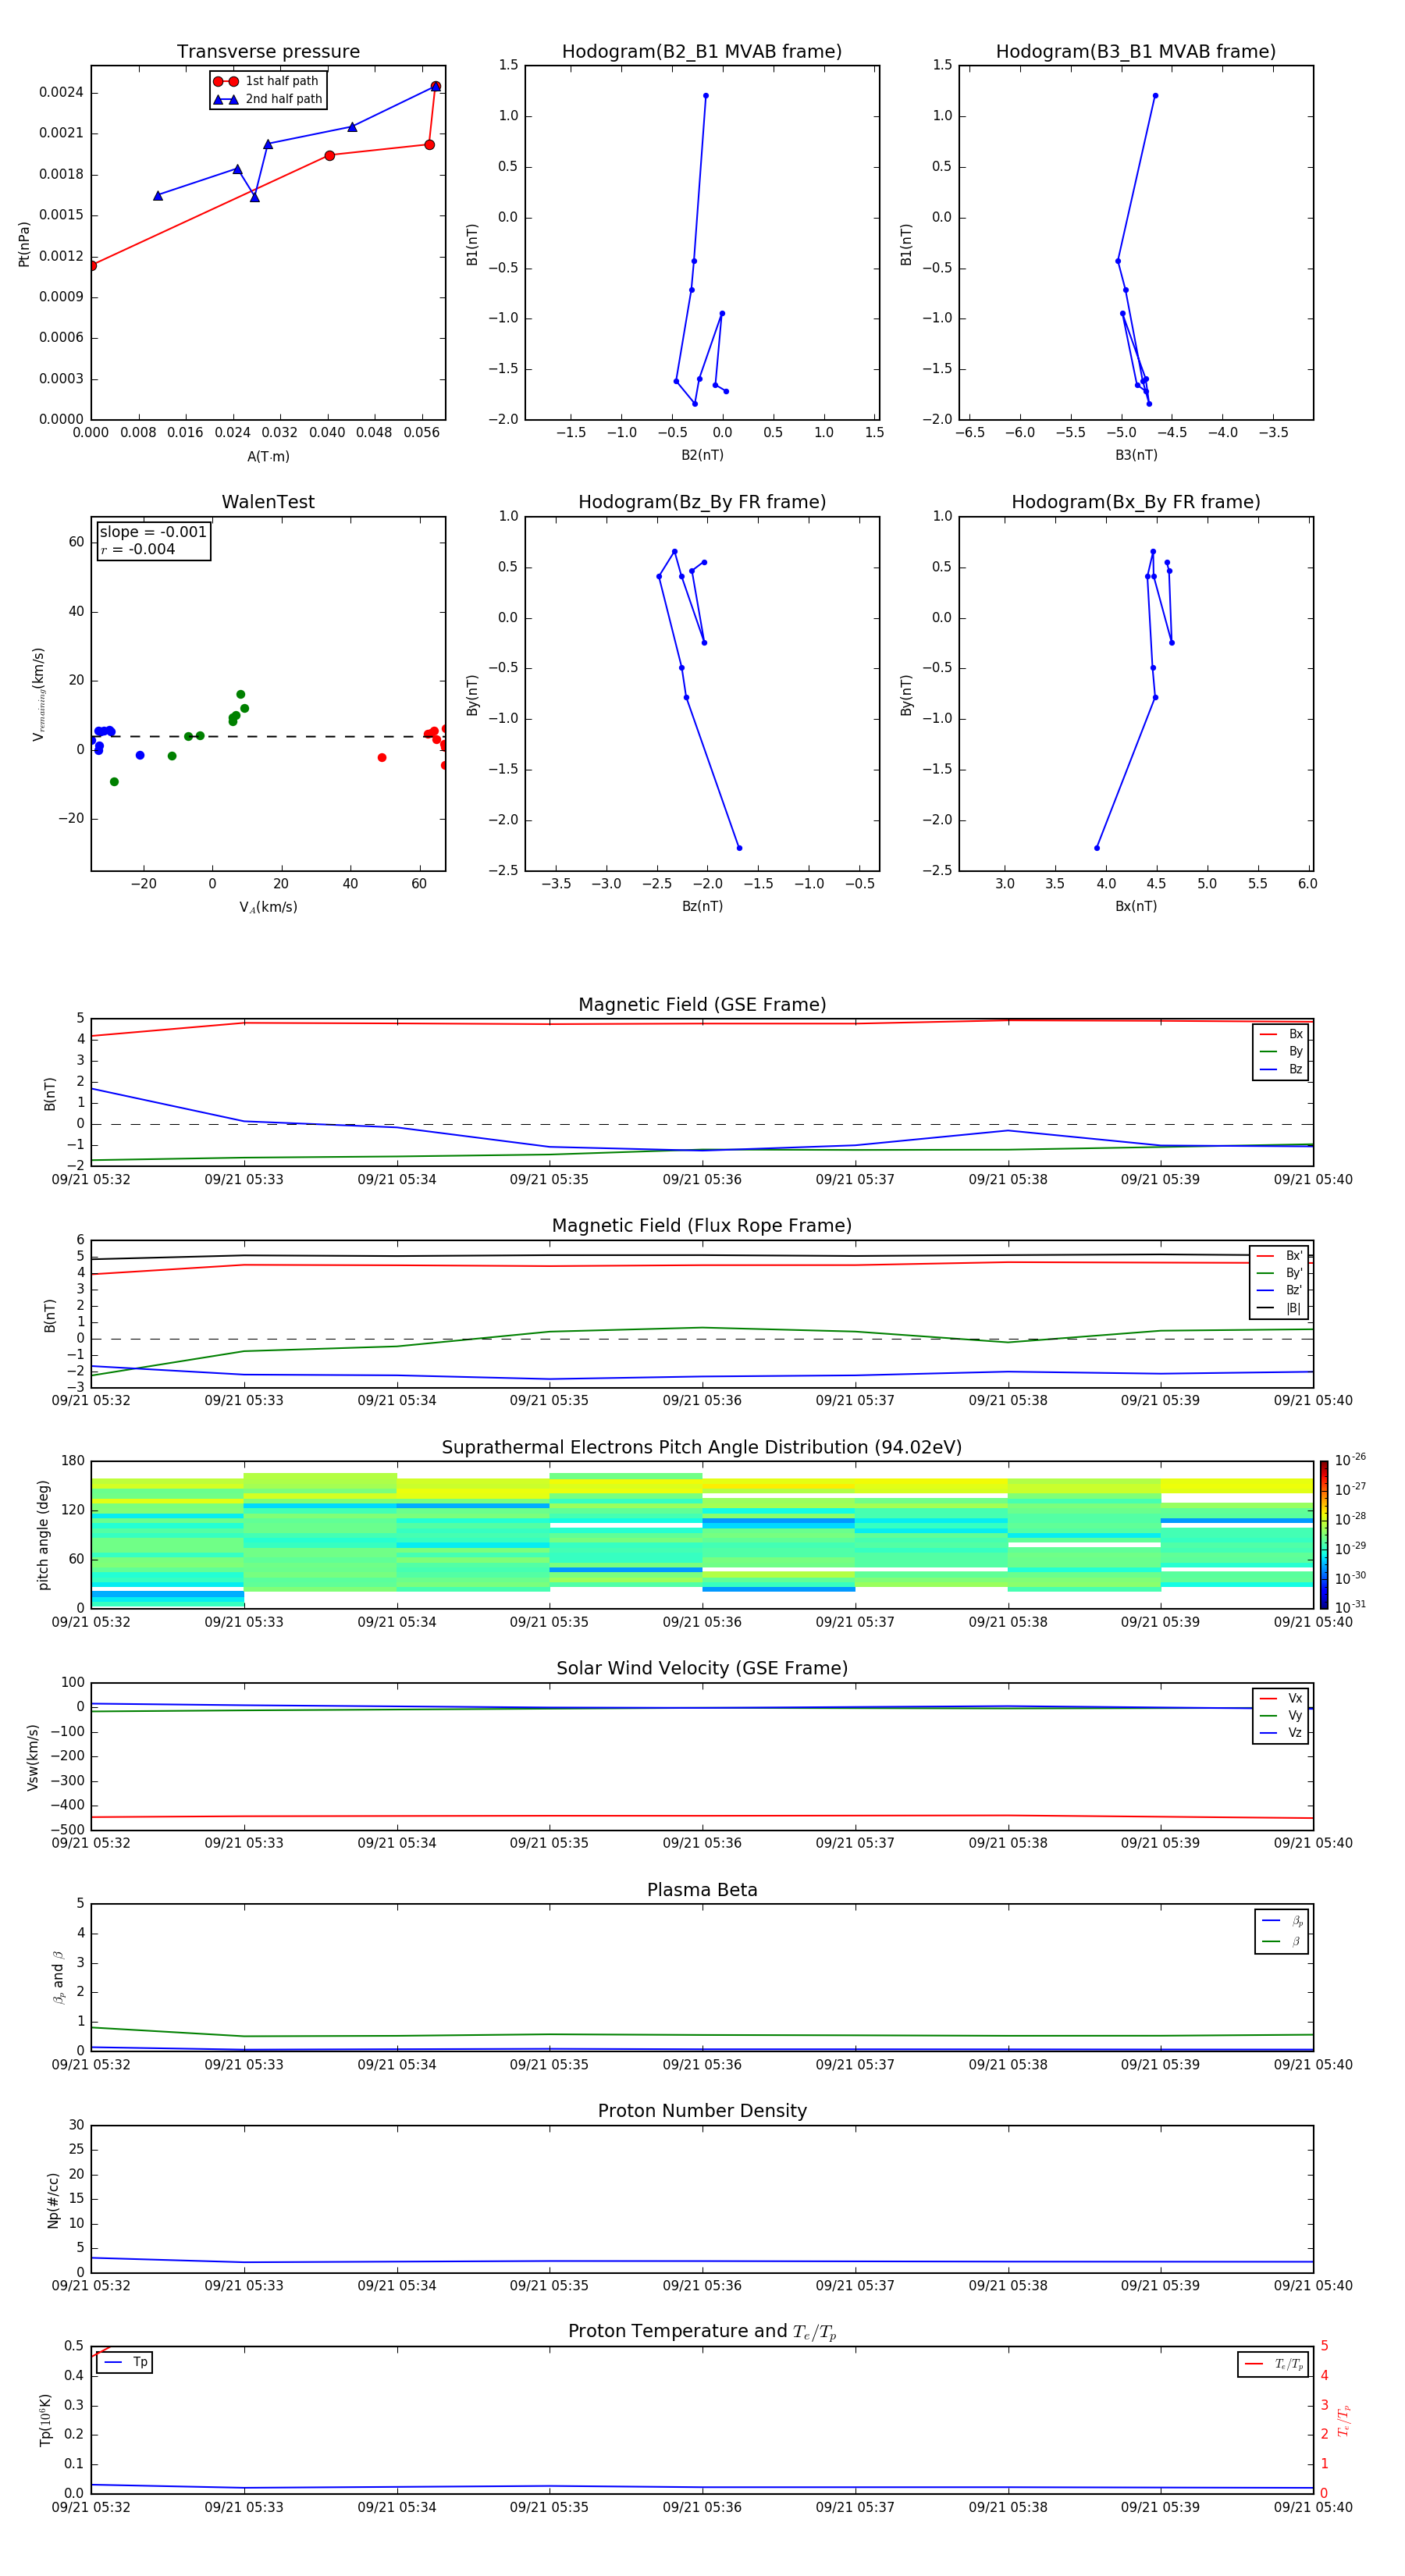Select the Bz' entry in Flux Rope legend
The width and height of the screenshot is (1405, 2576).
pyautogui.click(x=1279, y=1291)
